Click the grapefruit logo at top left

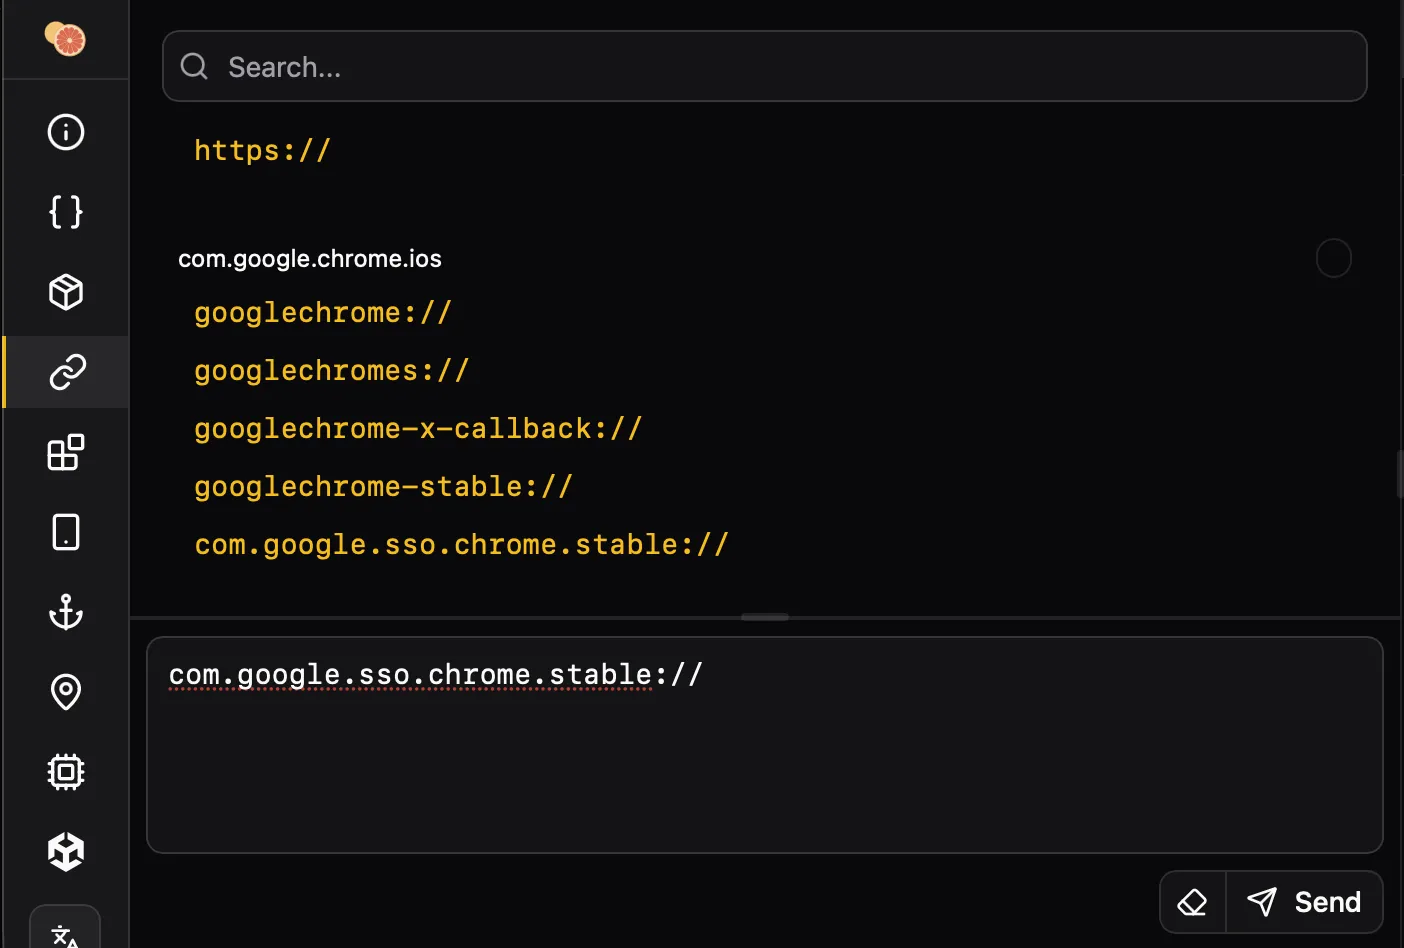click(65, 39)
